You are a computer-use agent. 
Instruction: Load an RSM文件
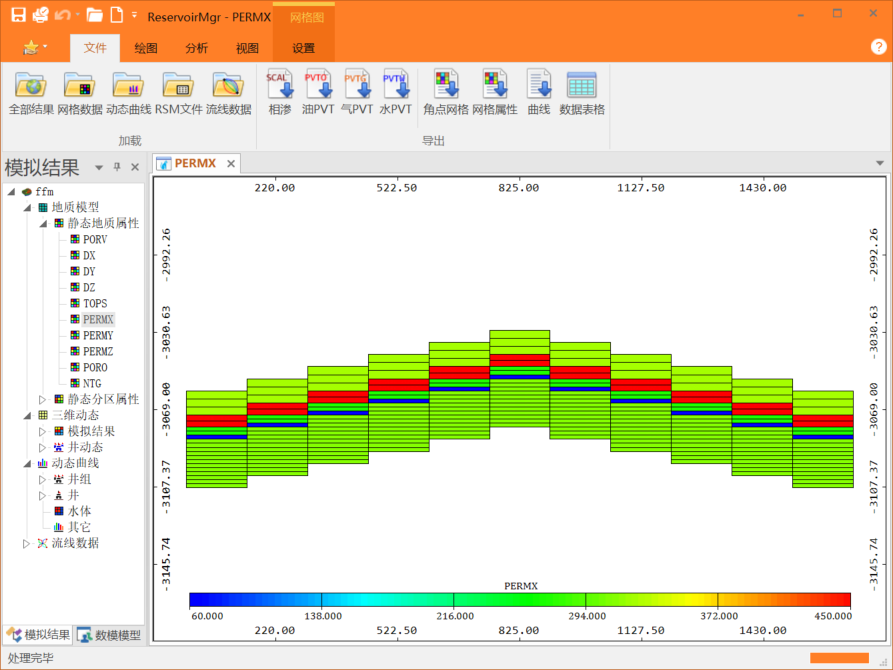pyautogui.click(x=178, y=93)
